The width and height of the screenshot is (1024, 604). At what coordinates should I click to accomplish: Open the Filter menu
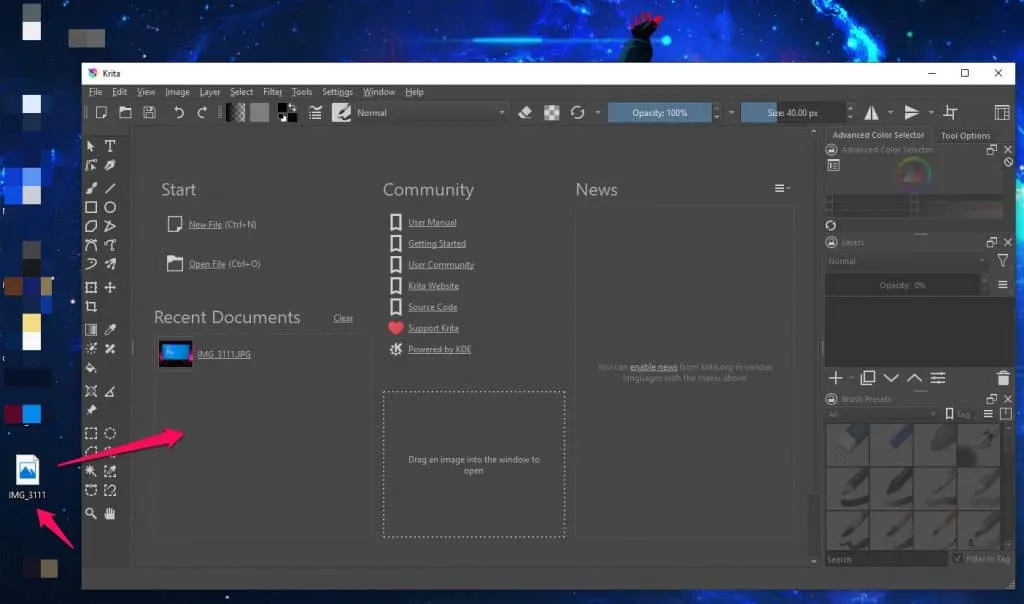click(x=272, y=92)
